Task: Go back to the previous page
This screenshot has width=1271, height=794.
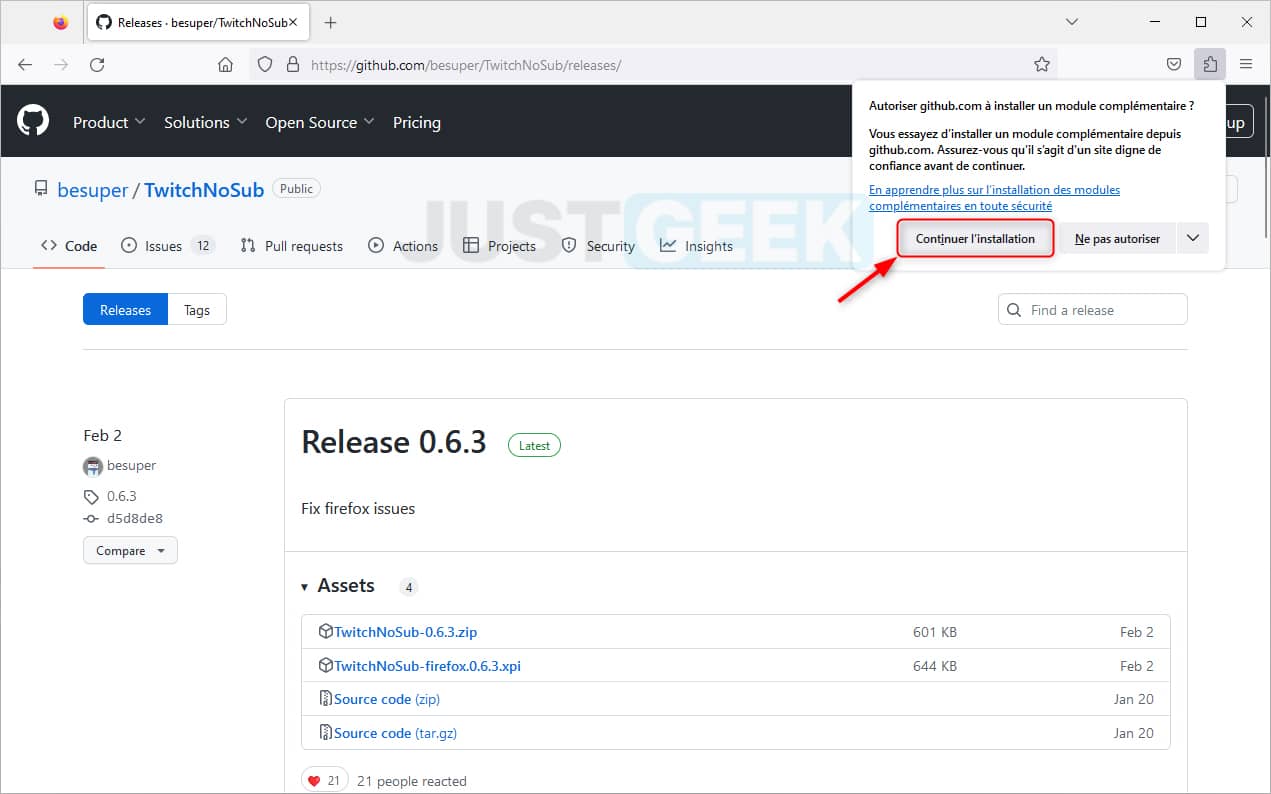Action: 25,65
